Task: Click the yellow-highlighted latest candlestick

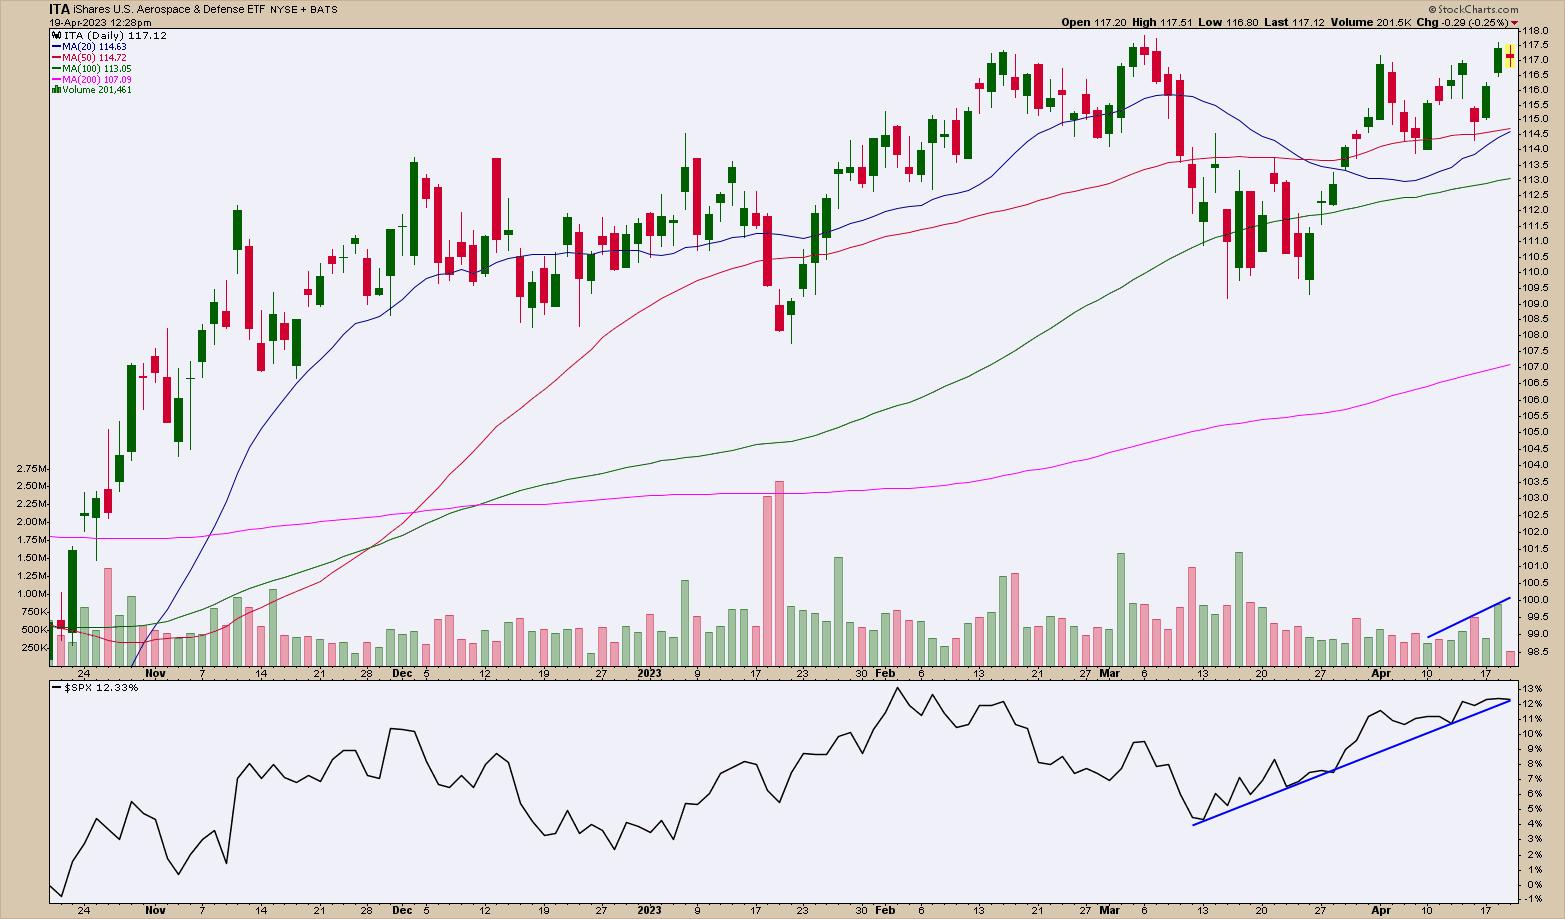Action: coord(1509,55)
